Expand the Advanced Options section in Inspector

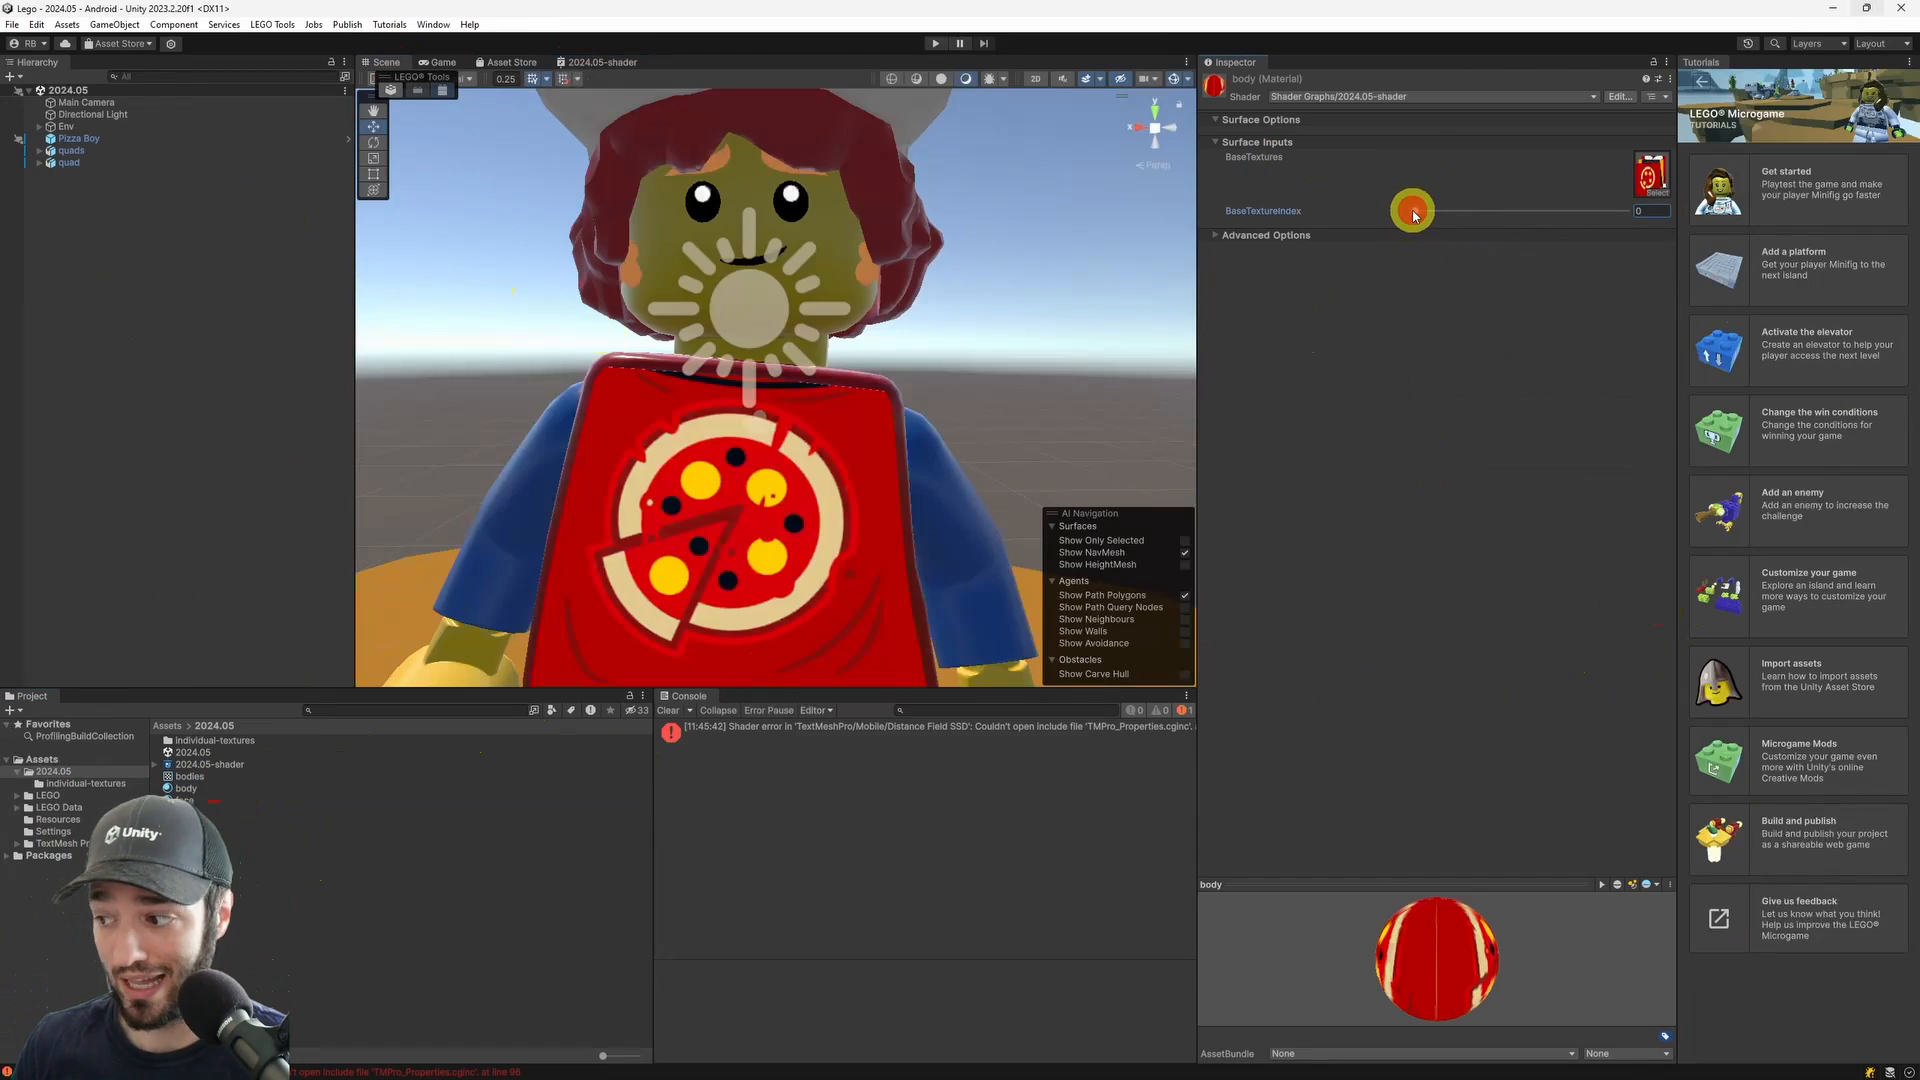(x=1266, y=235)
